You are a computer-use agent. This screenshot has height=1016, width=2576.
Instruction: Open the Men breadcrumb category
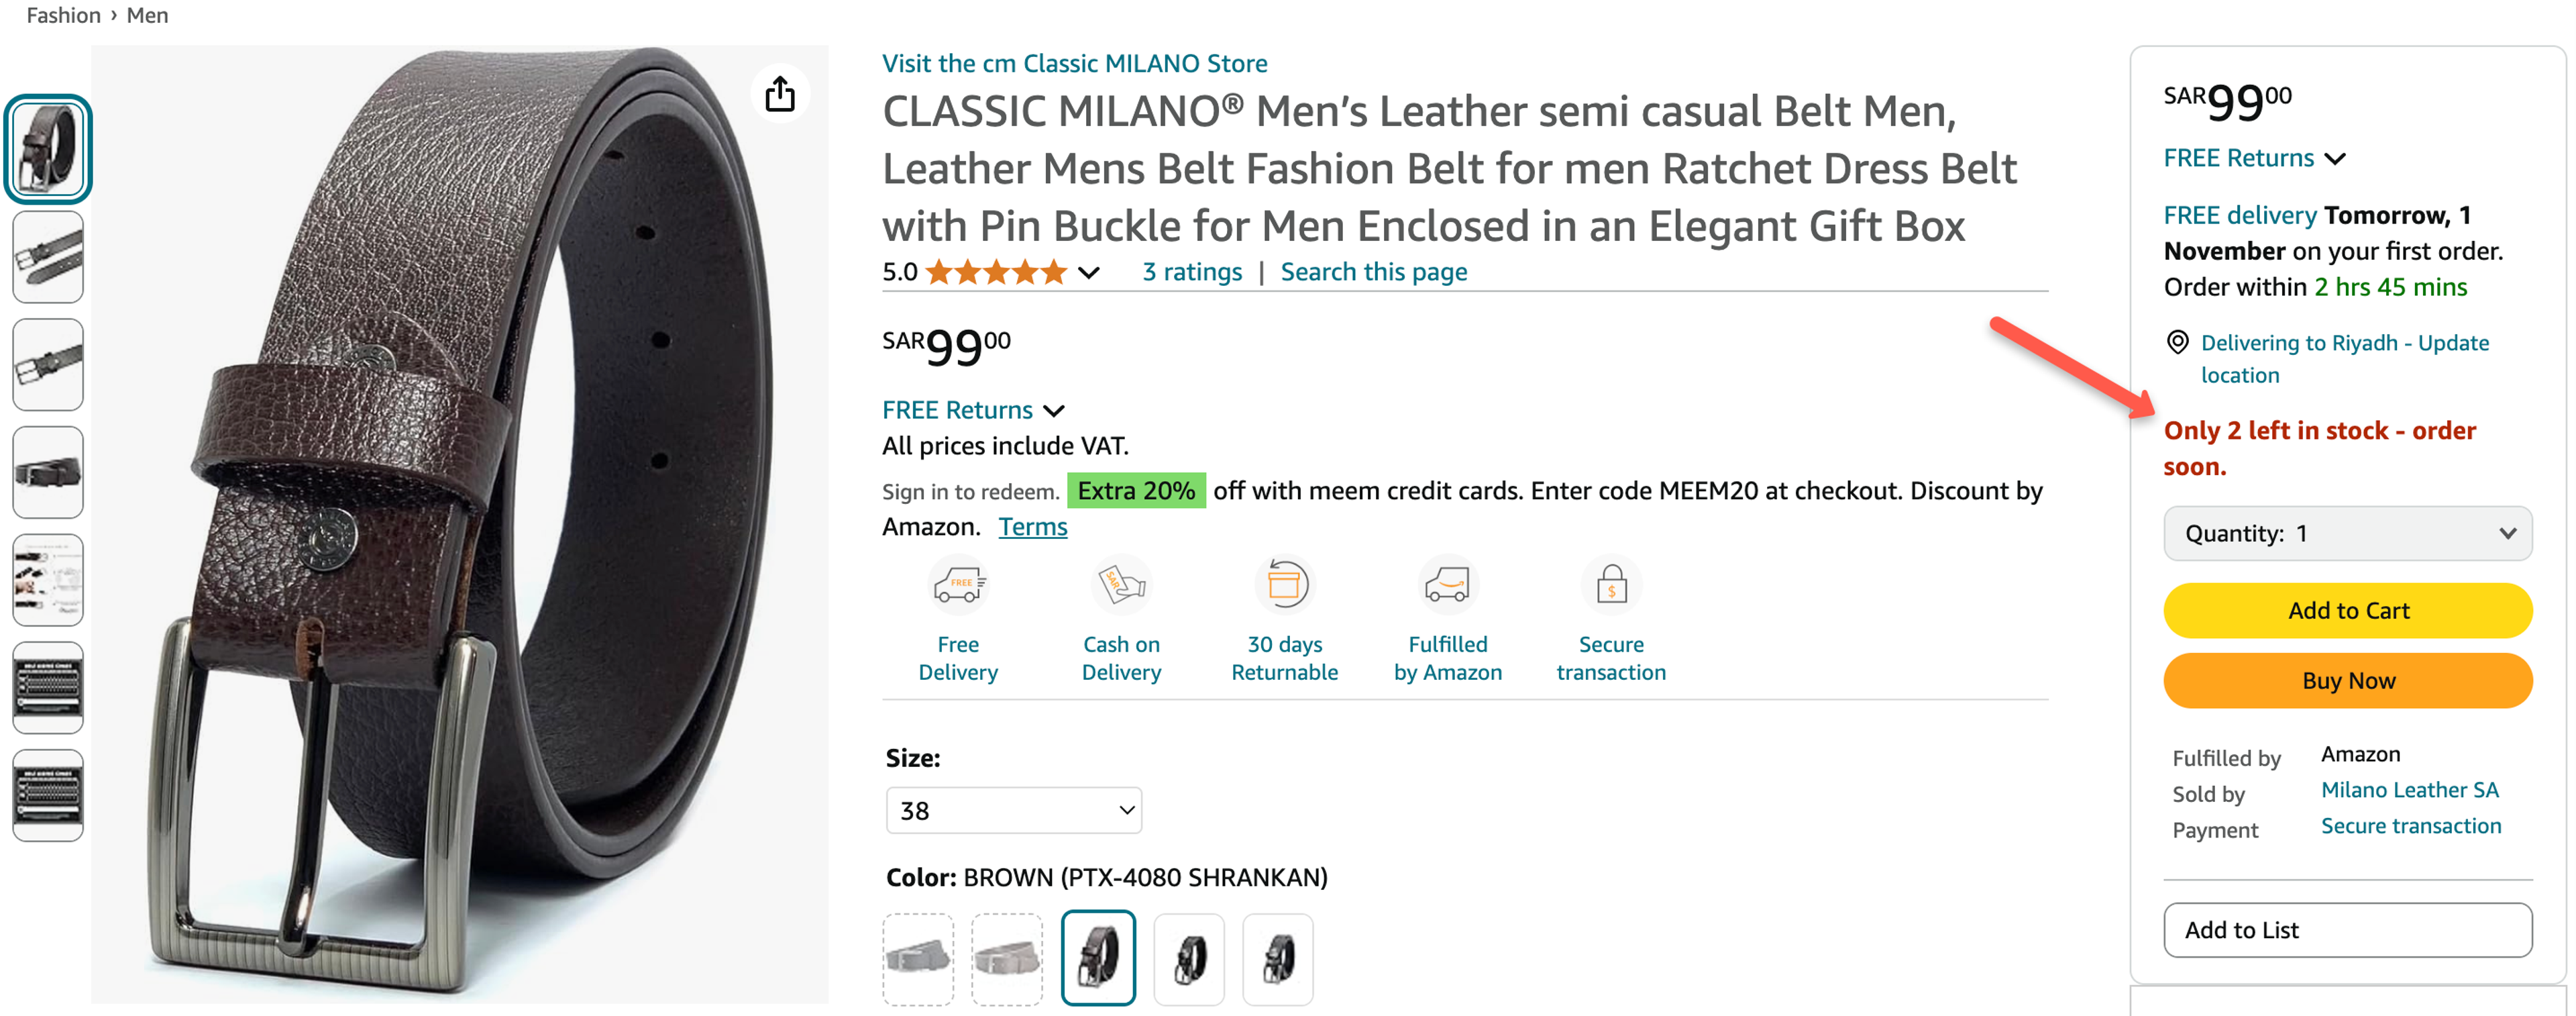pyautogui.click(x=148, y=14)
